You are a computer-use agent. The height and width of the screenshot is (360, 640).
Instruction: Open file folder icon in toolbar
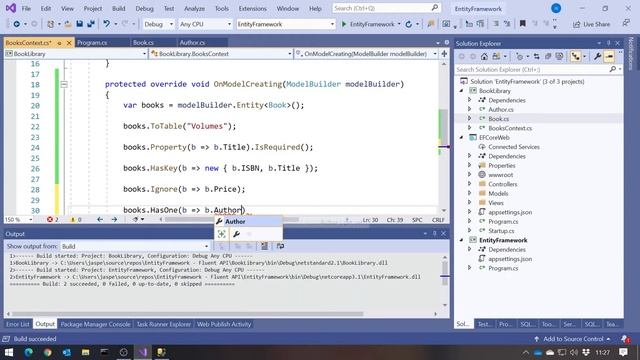(x=68, y=24)
